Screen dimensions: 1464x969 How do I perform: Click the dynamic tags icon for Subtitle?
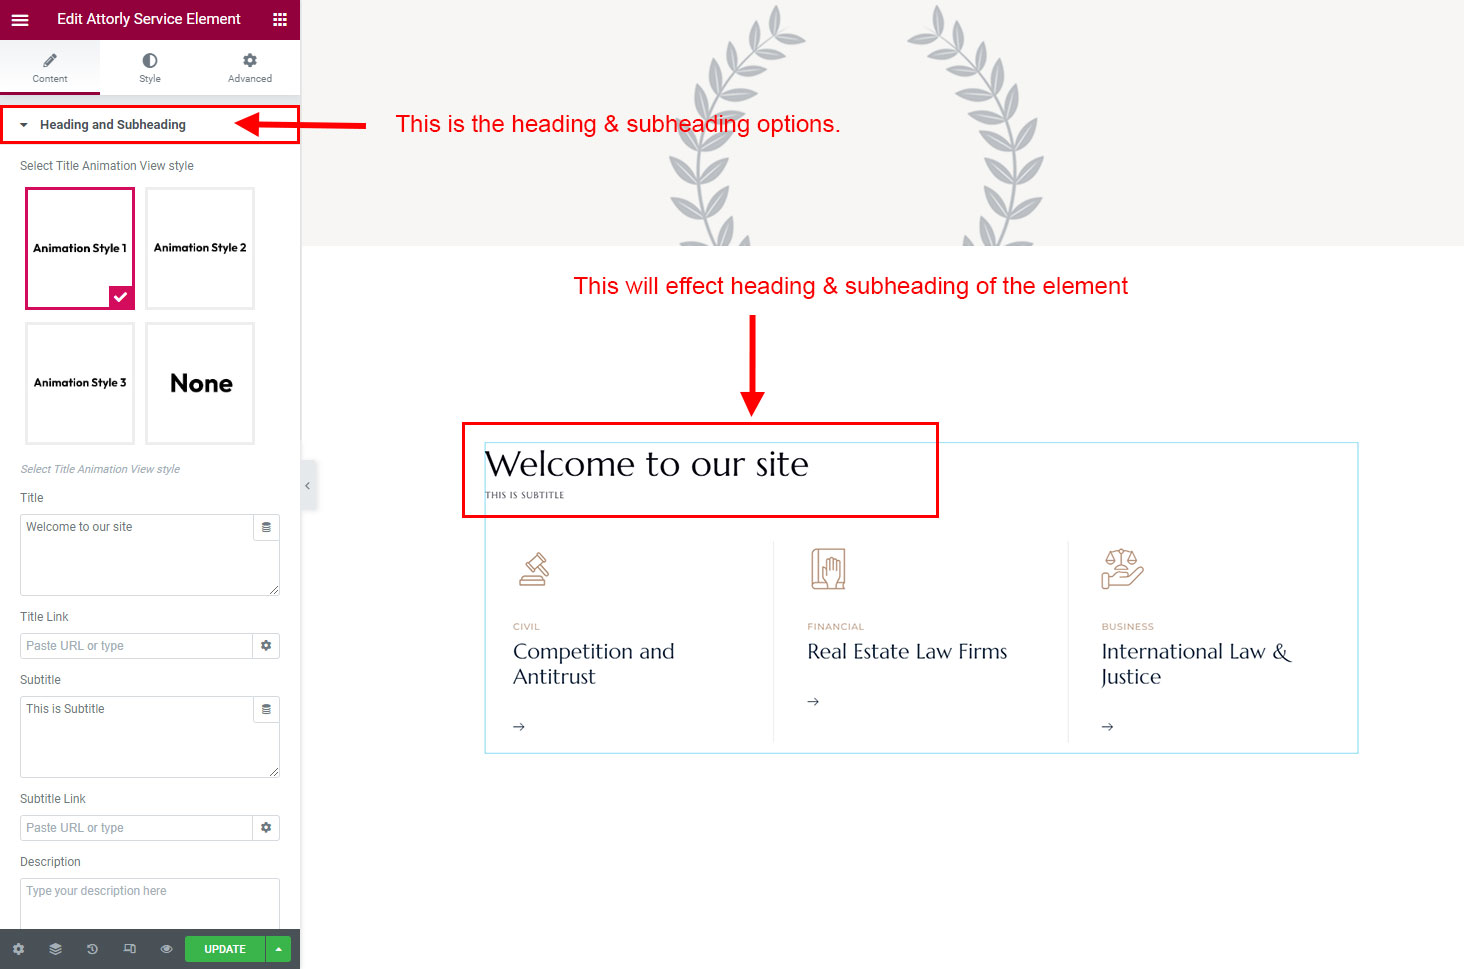(266, 709)
